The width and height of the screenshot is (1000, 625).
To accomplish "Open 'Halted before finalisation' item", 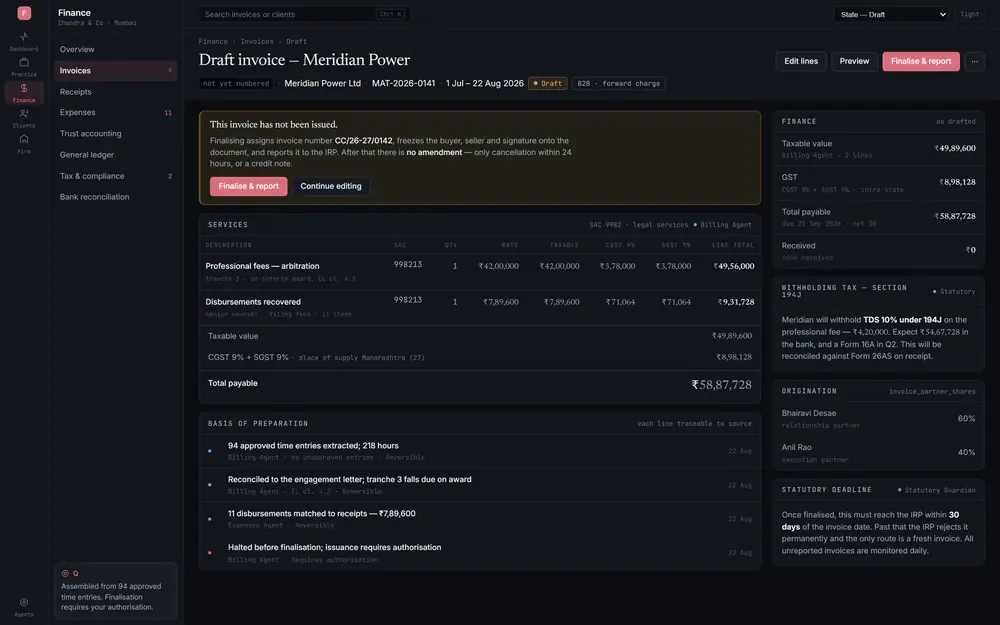I will coord(480,553).
